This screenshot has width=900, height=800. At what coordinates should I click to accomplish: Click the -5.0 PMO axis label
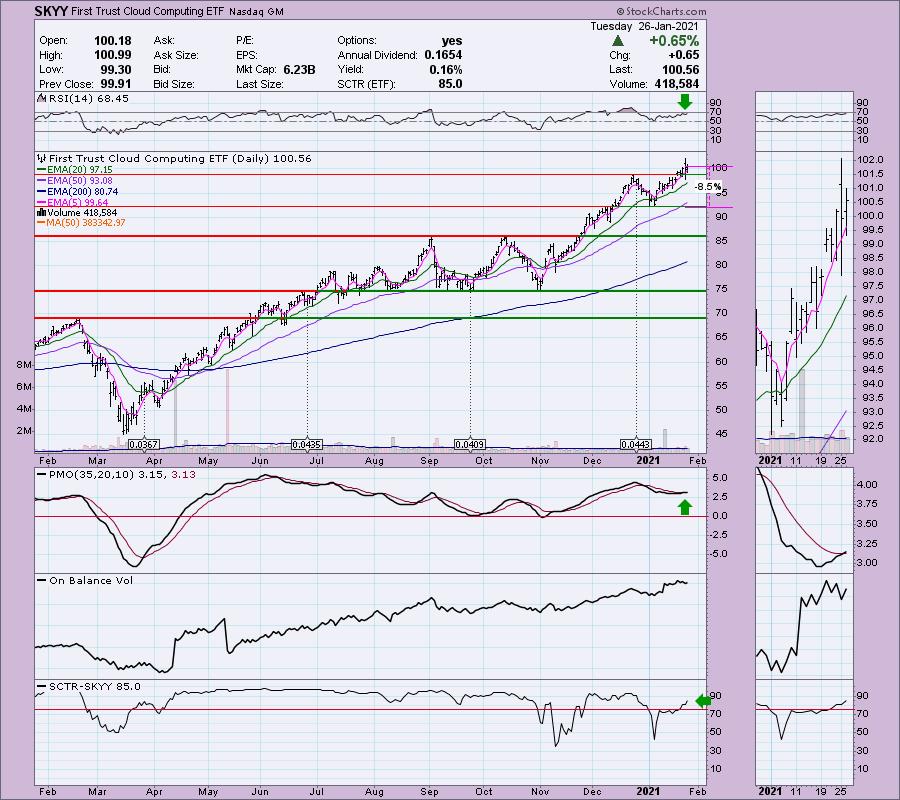pos(720,554)
